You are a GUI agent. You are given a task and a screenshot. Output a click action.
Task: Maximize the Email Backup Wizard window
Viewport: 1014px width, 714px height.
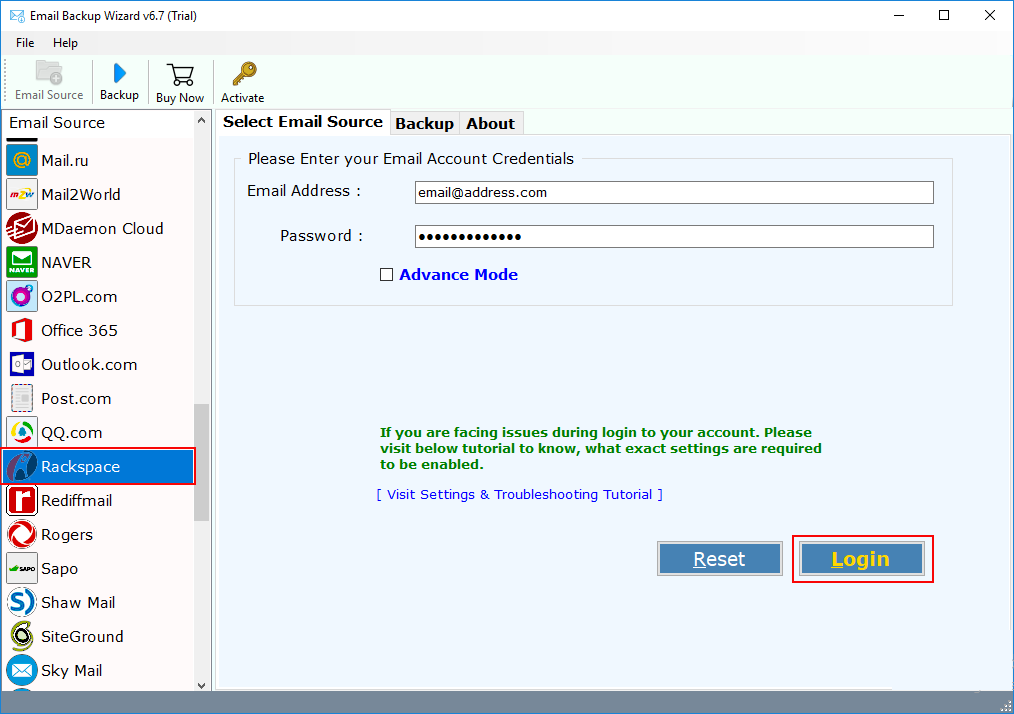[x=944, y=16]
